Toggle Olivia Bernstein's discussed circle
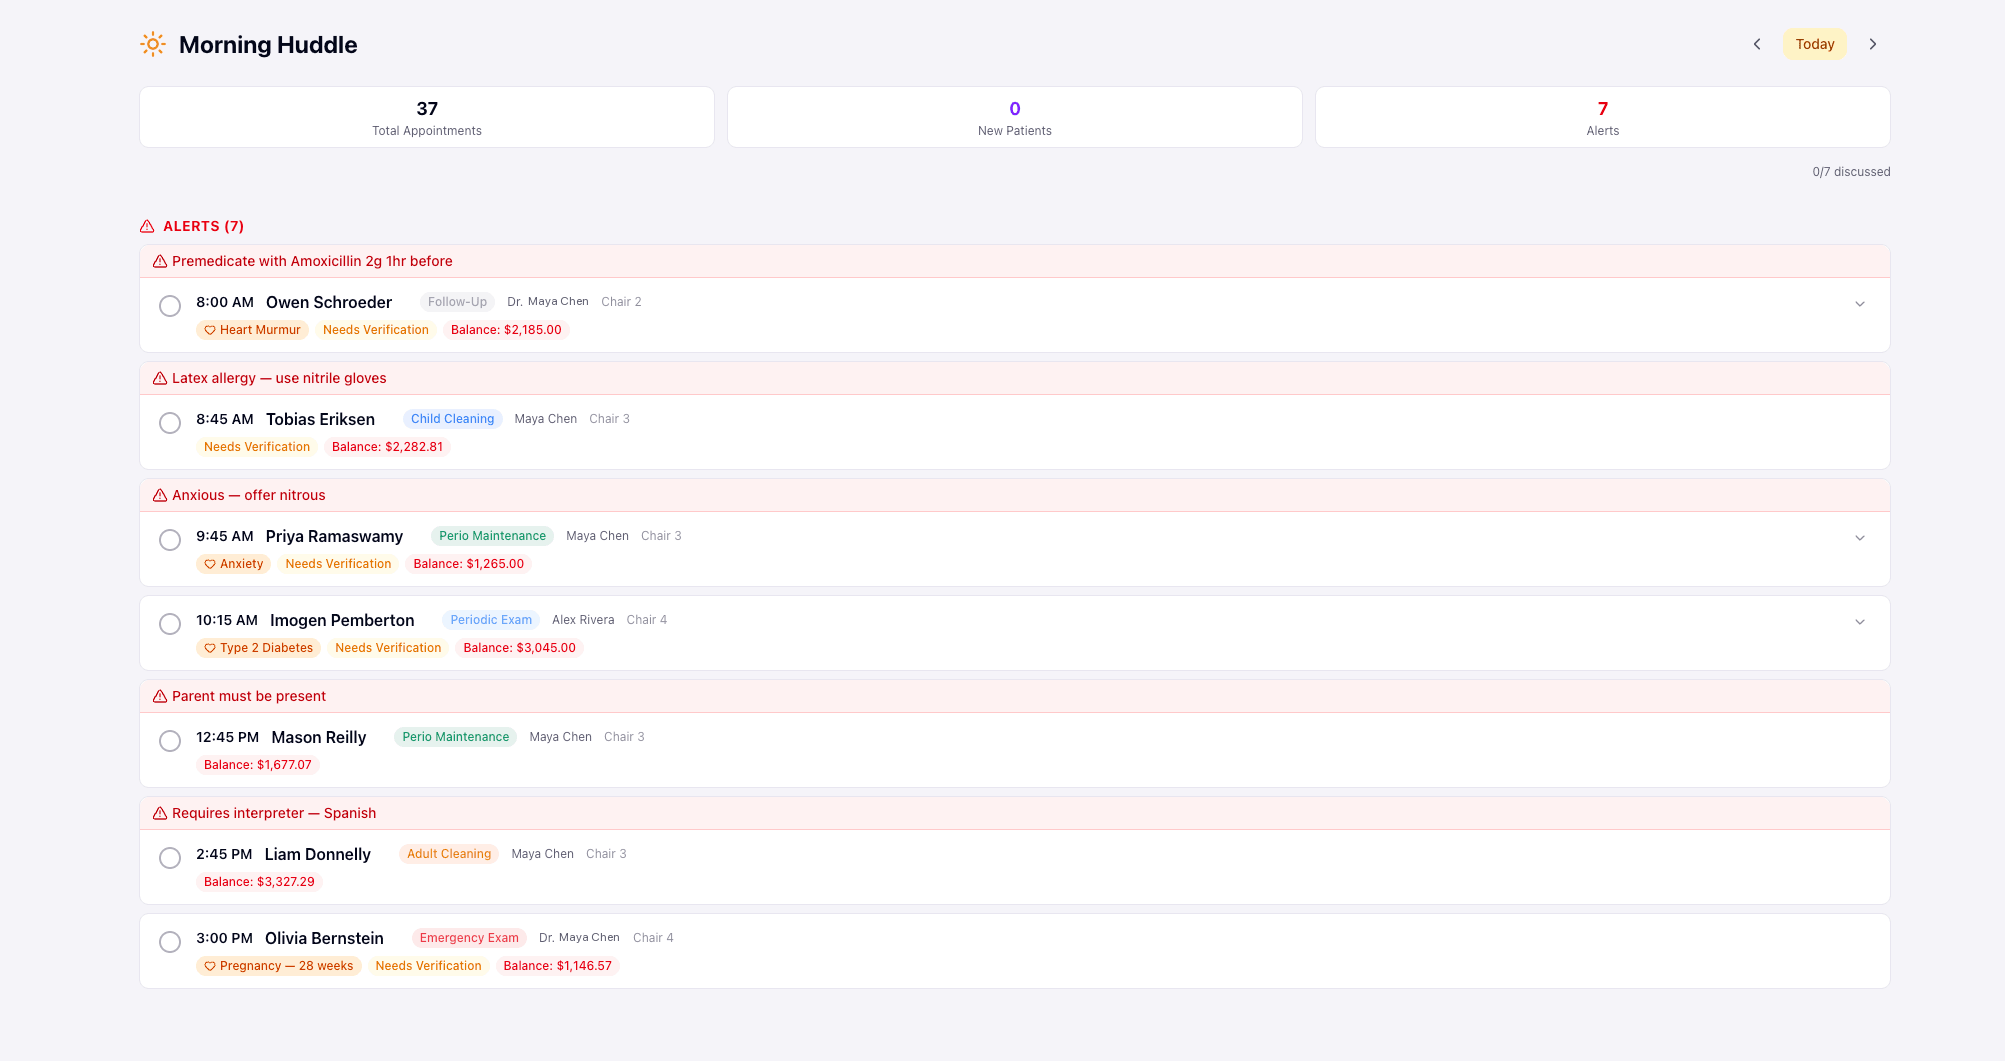Screen dimensions: 2005x1061 (x=170, y=942)
